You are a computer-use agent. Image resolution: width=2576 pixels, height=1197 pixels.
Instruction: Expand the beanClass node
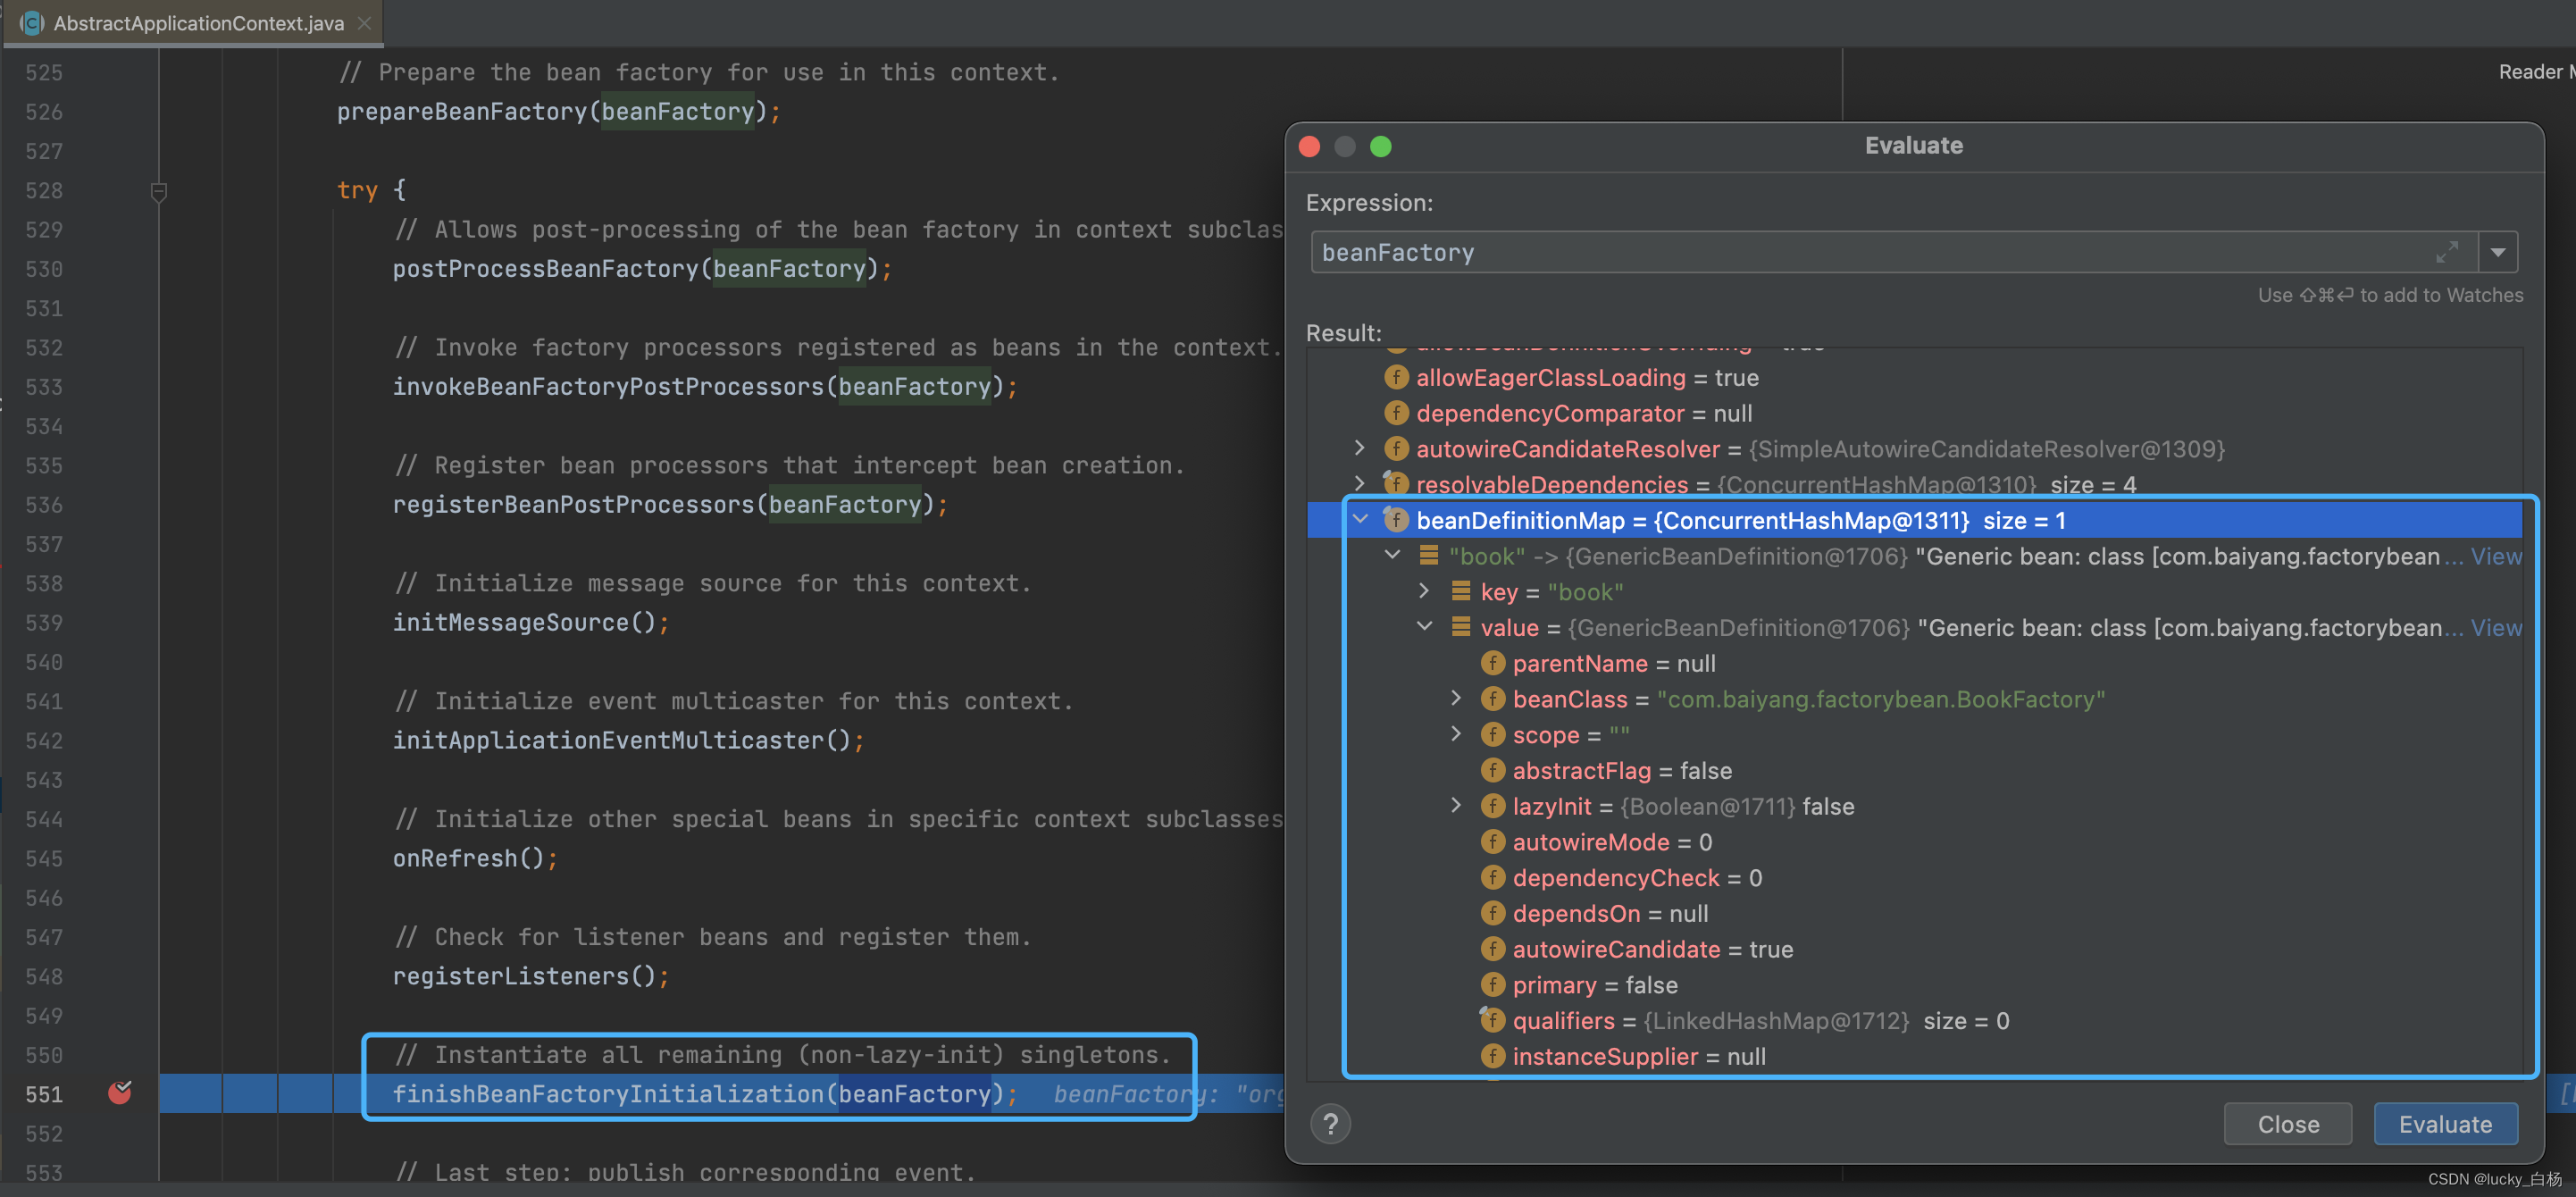point(1456,698)
